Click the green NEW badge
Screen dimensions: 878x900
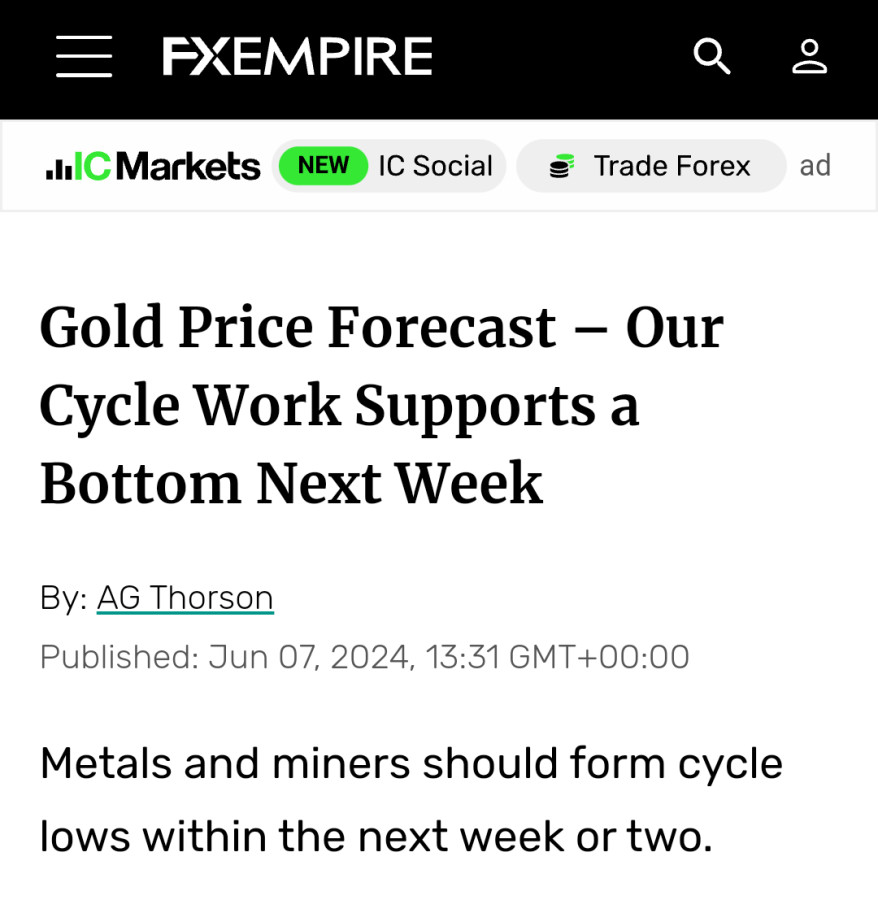323,166
